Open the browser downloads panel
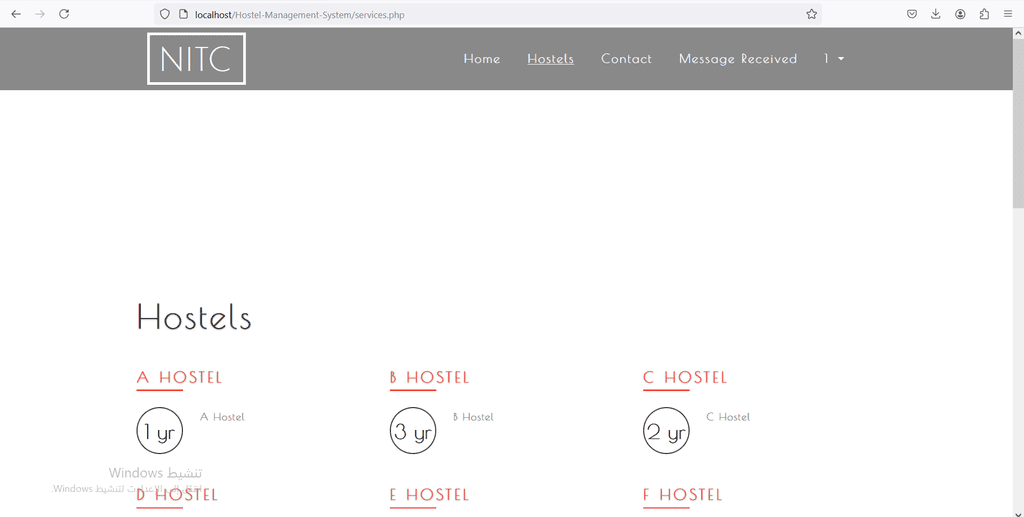The image size is (1024, 517). coord(936,14)
